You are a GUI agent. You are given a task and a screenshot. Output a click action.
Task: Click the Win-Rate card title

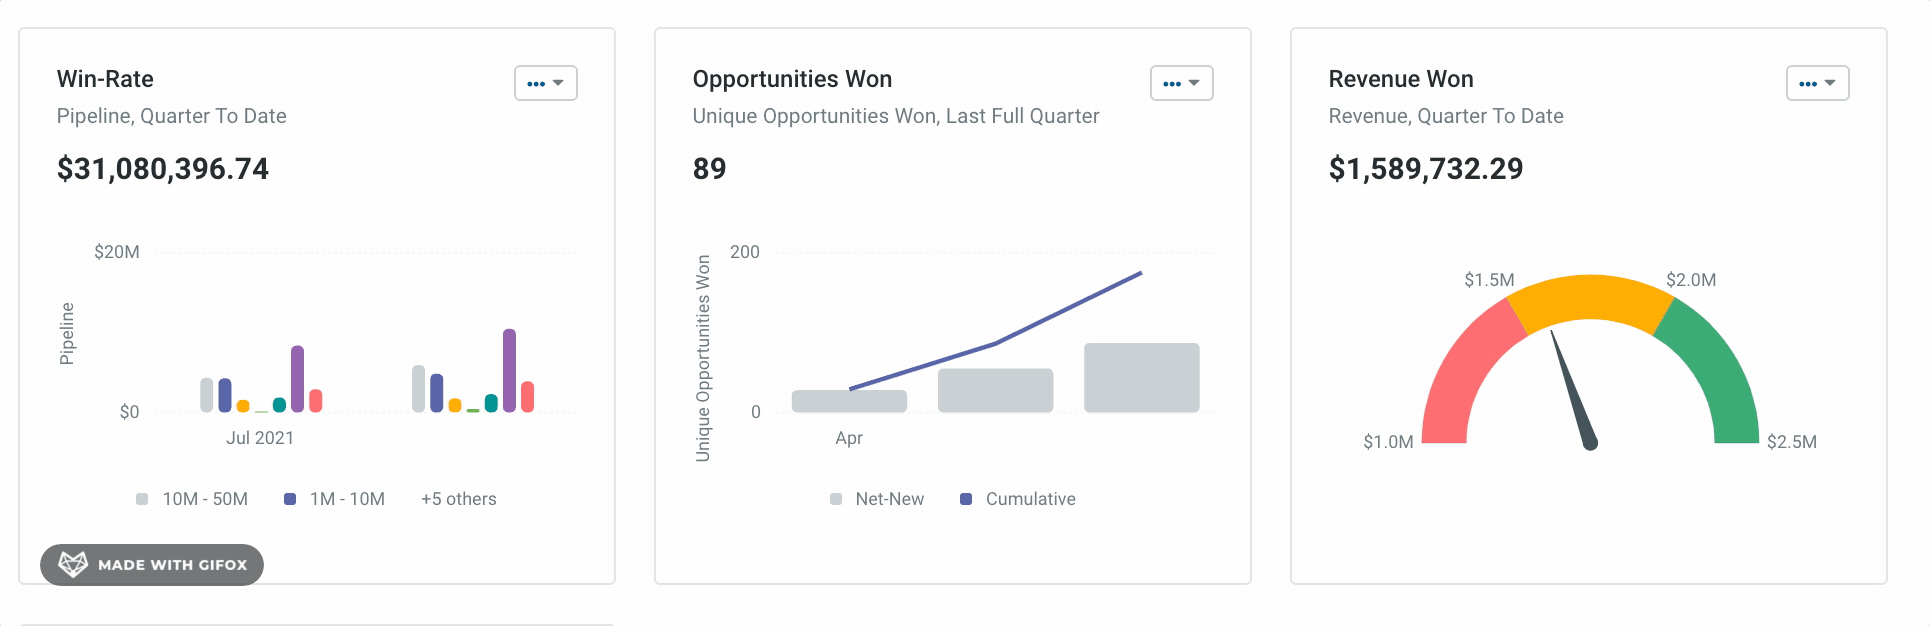click(105, 79)
